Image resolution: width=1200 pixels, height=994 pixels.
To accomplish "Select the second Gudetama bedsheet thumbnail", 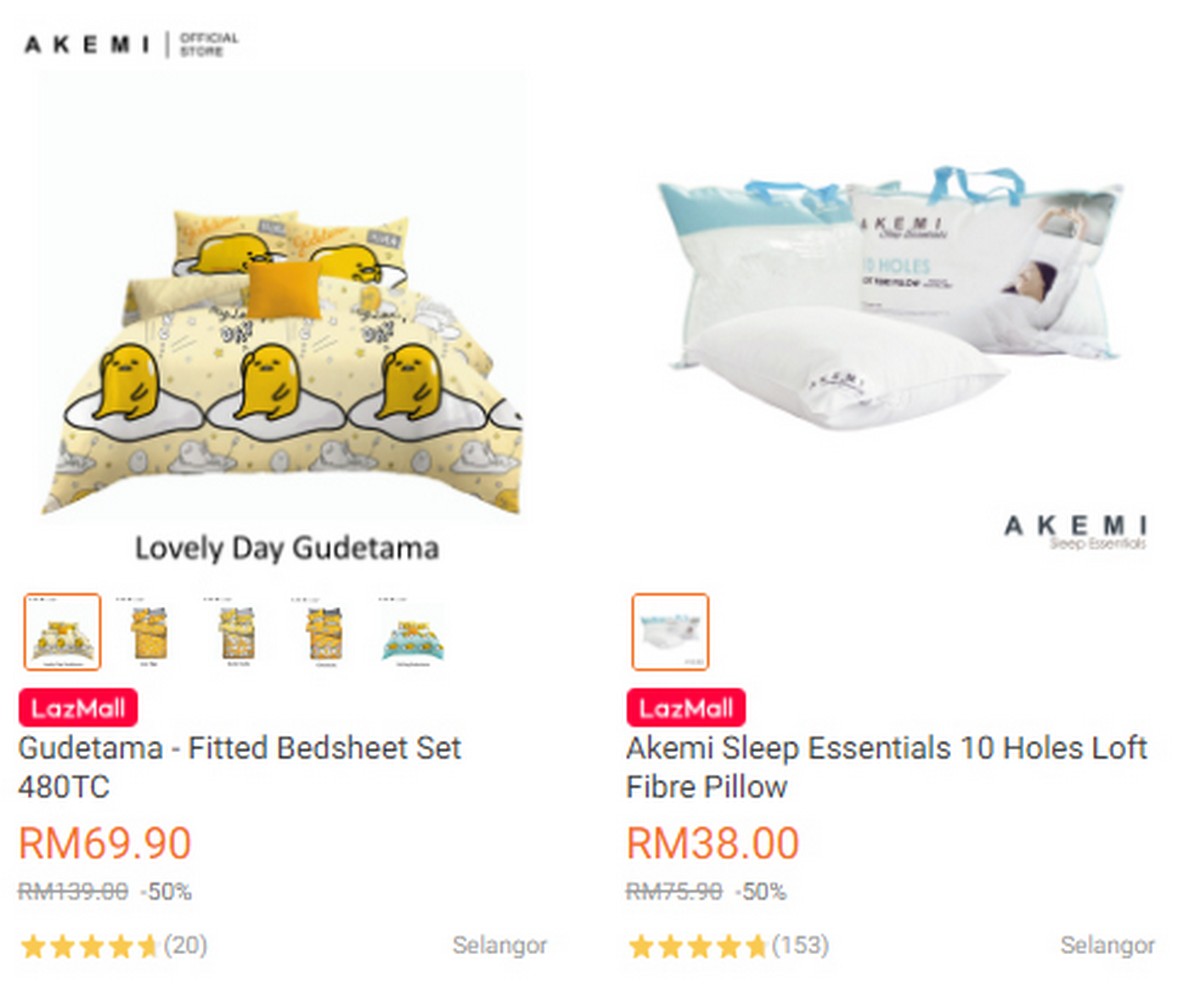I will pos(149,632).
